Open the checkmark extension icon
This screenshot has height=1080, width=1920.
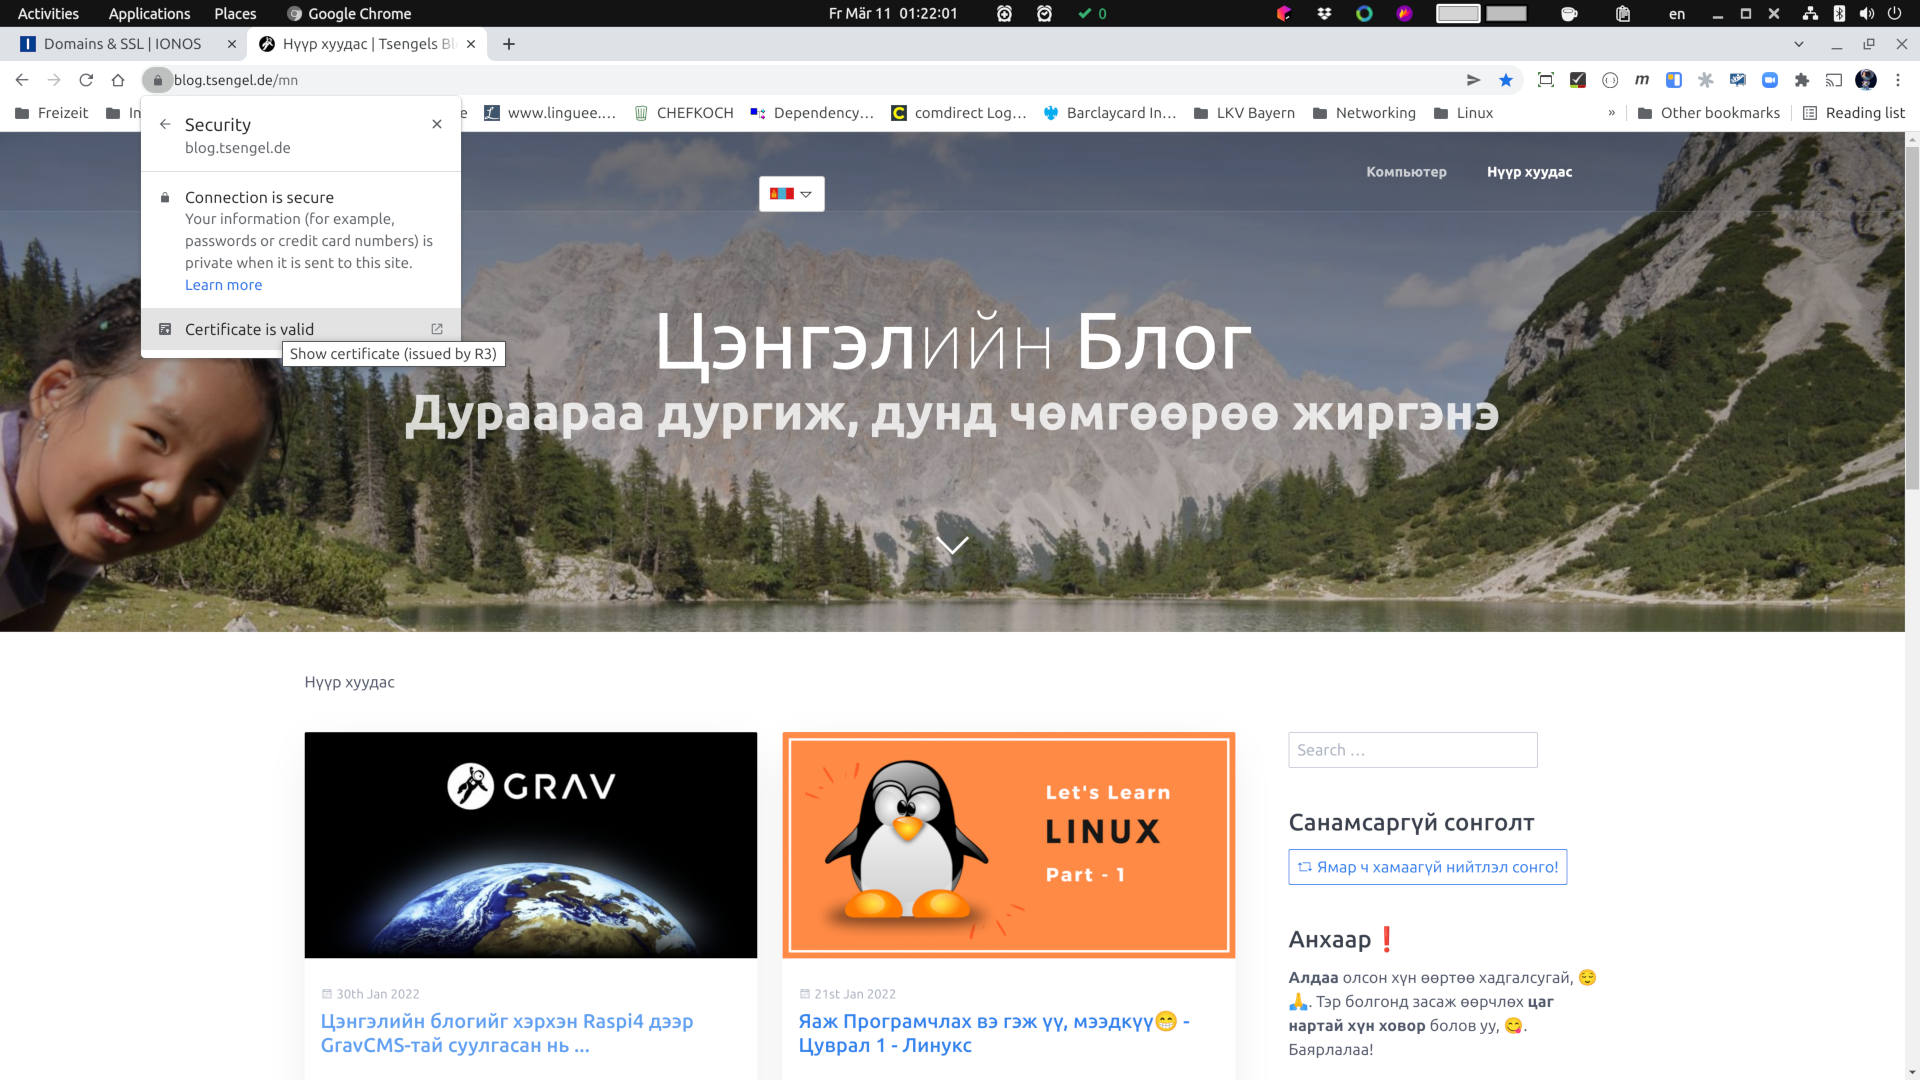1578,80
